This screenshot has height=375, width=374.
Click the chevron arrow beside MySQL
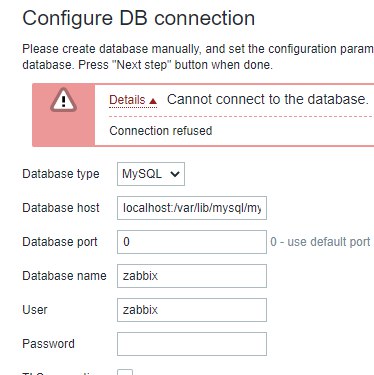coord(175,174)
